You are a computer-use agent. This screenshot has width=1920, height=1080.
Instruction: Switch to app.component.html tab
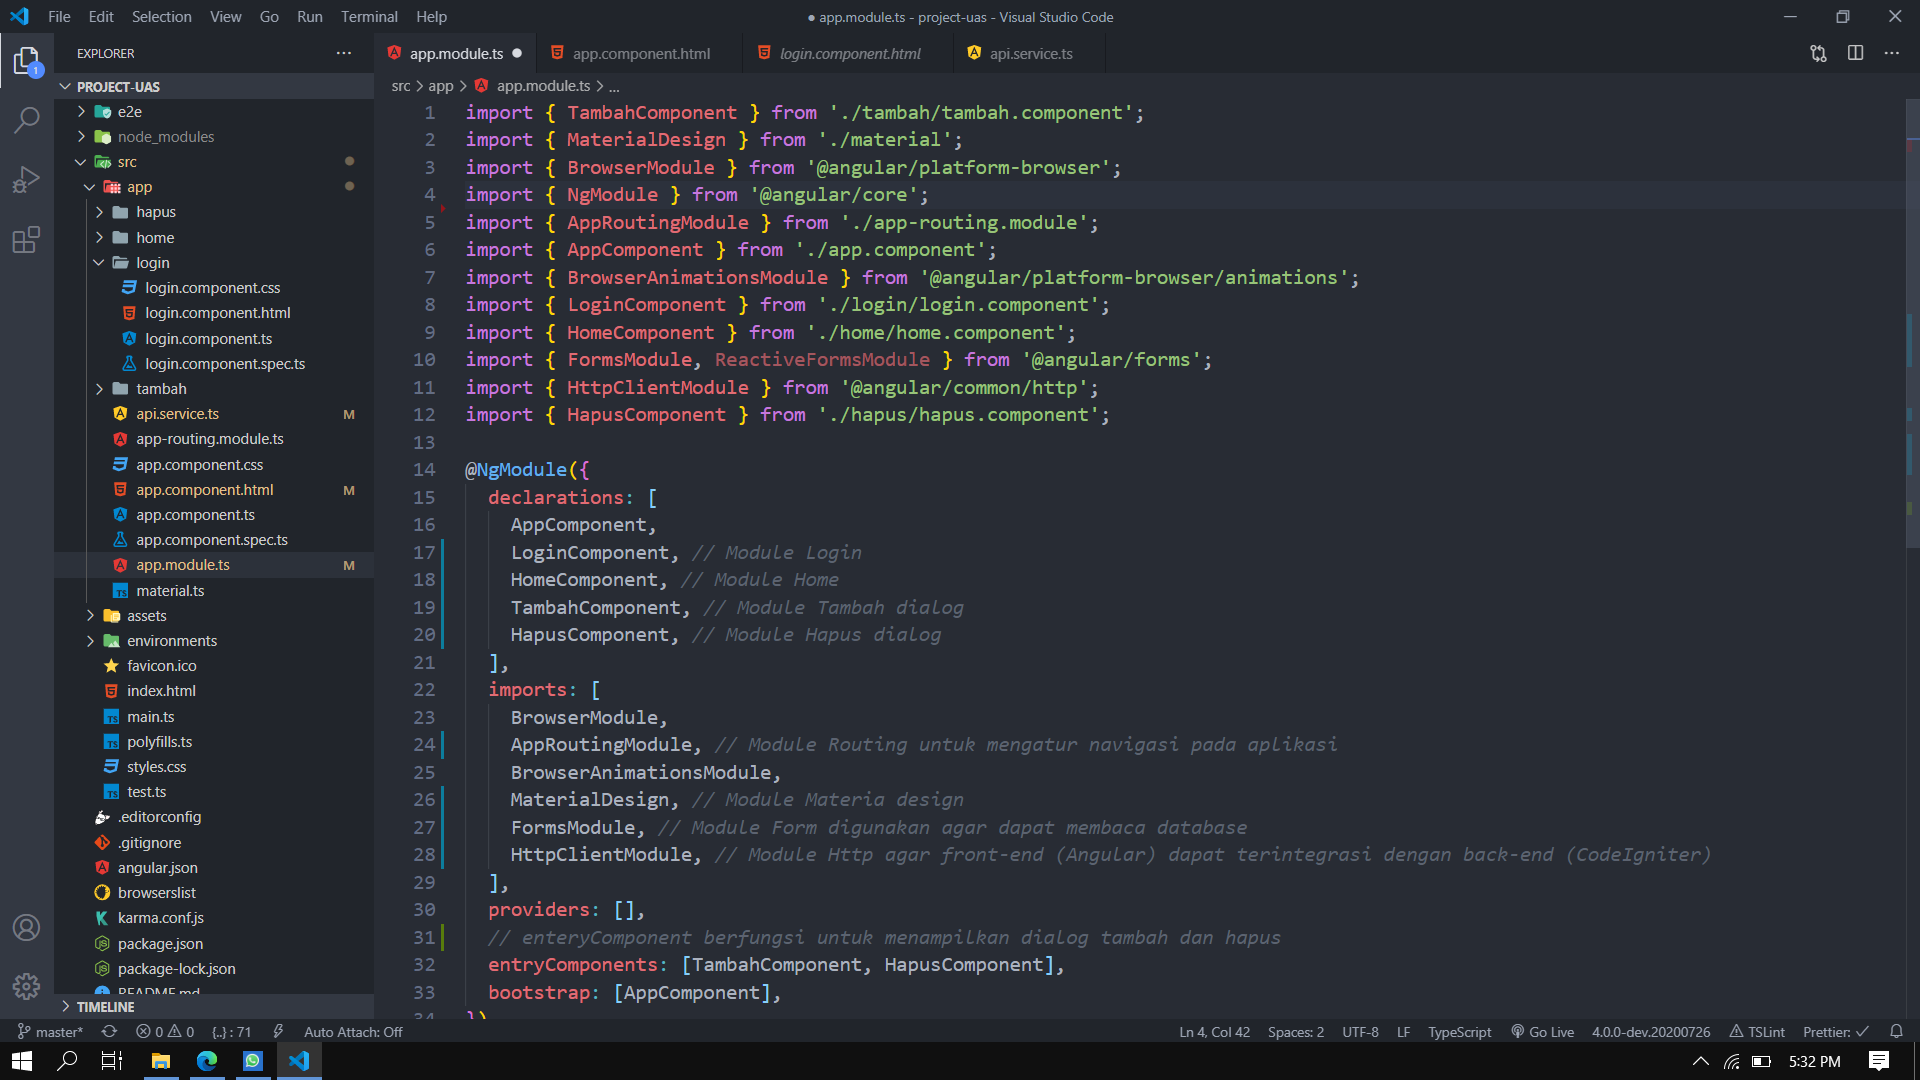pos(640,54)
